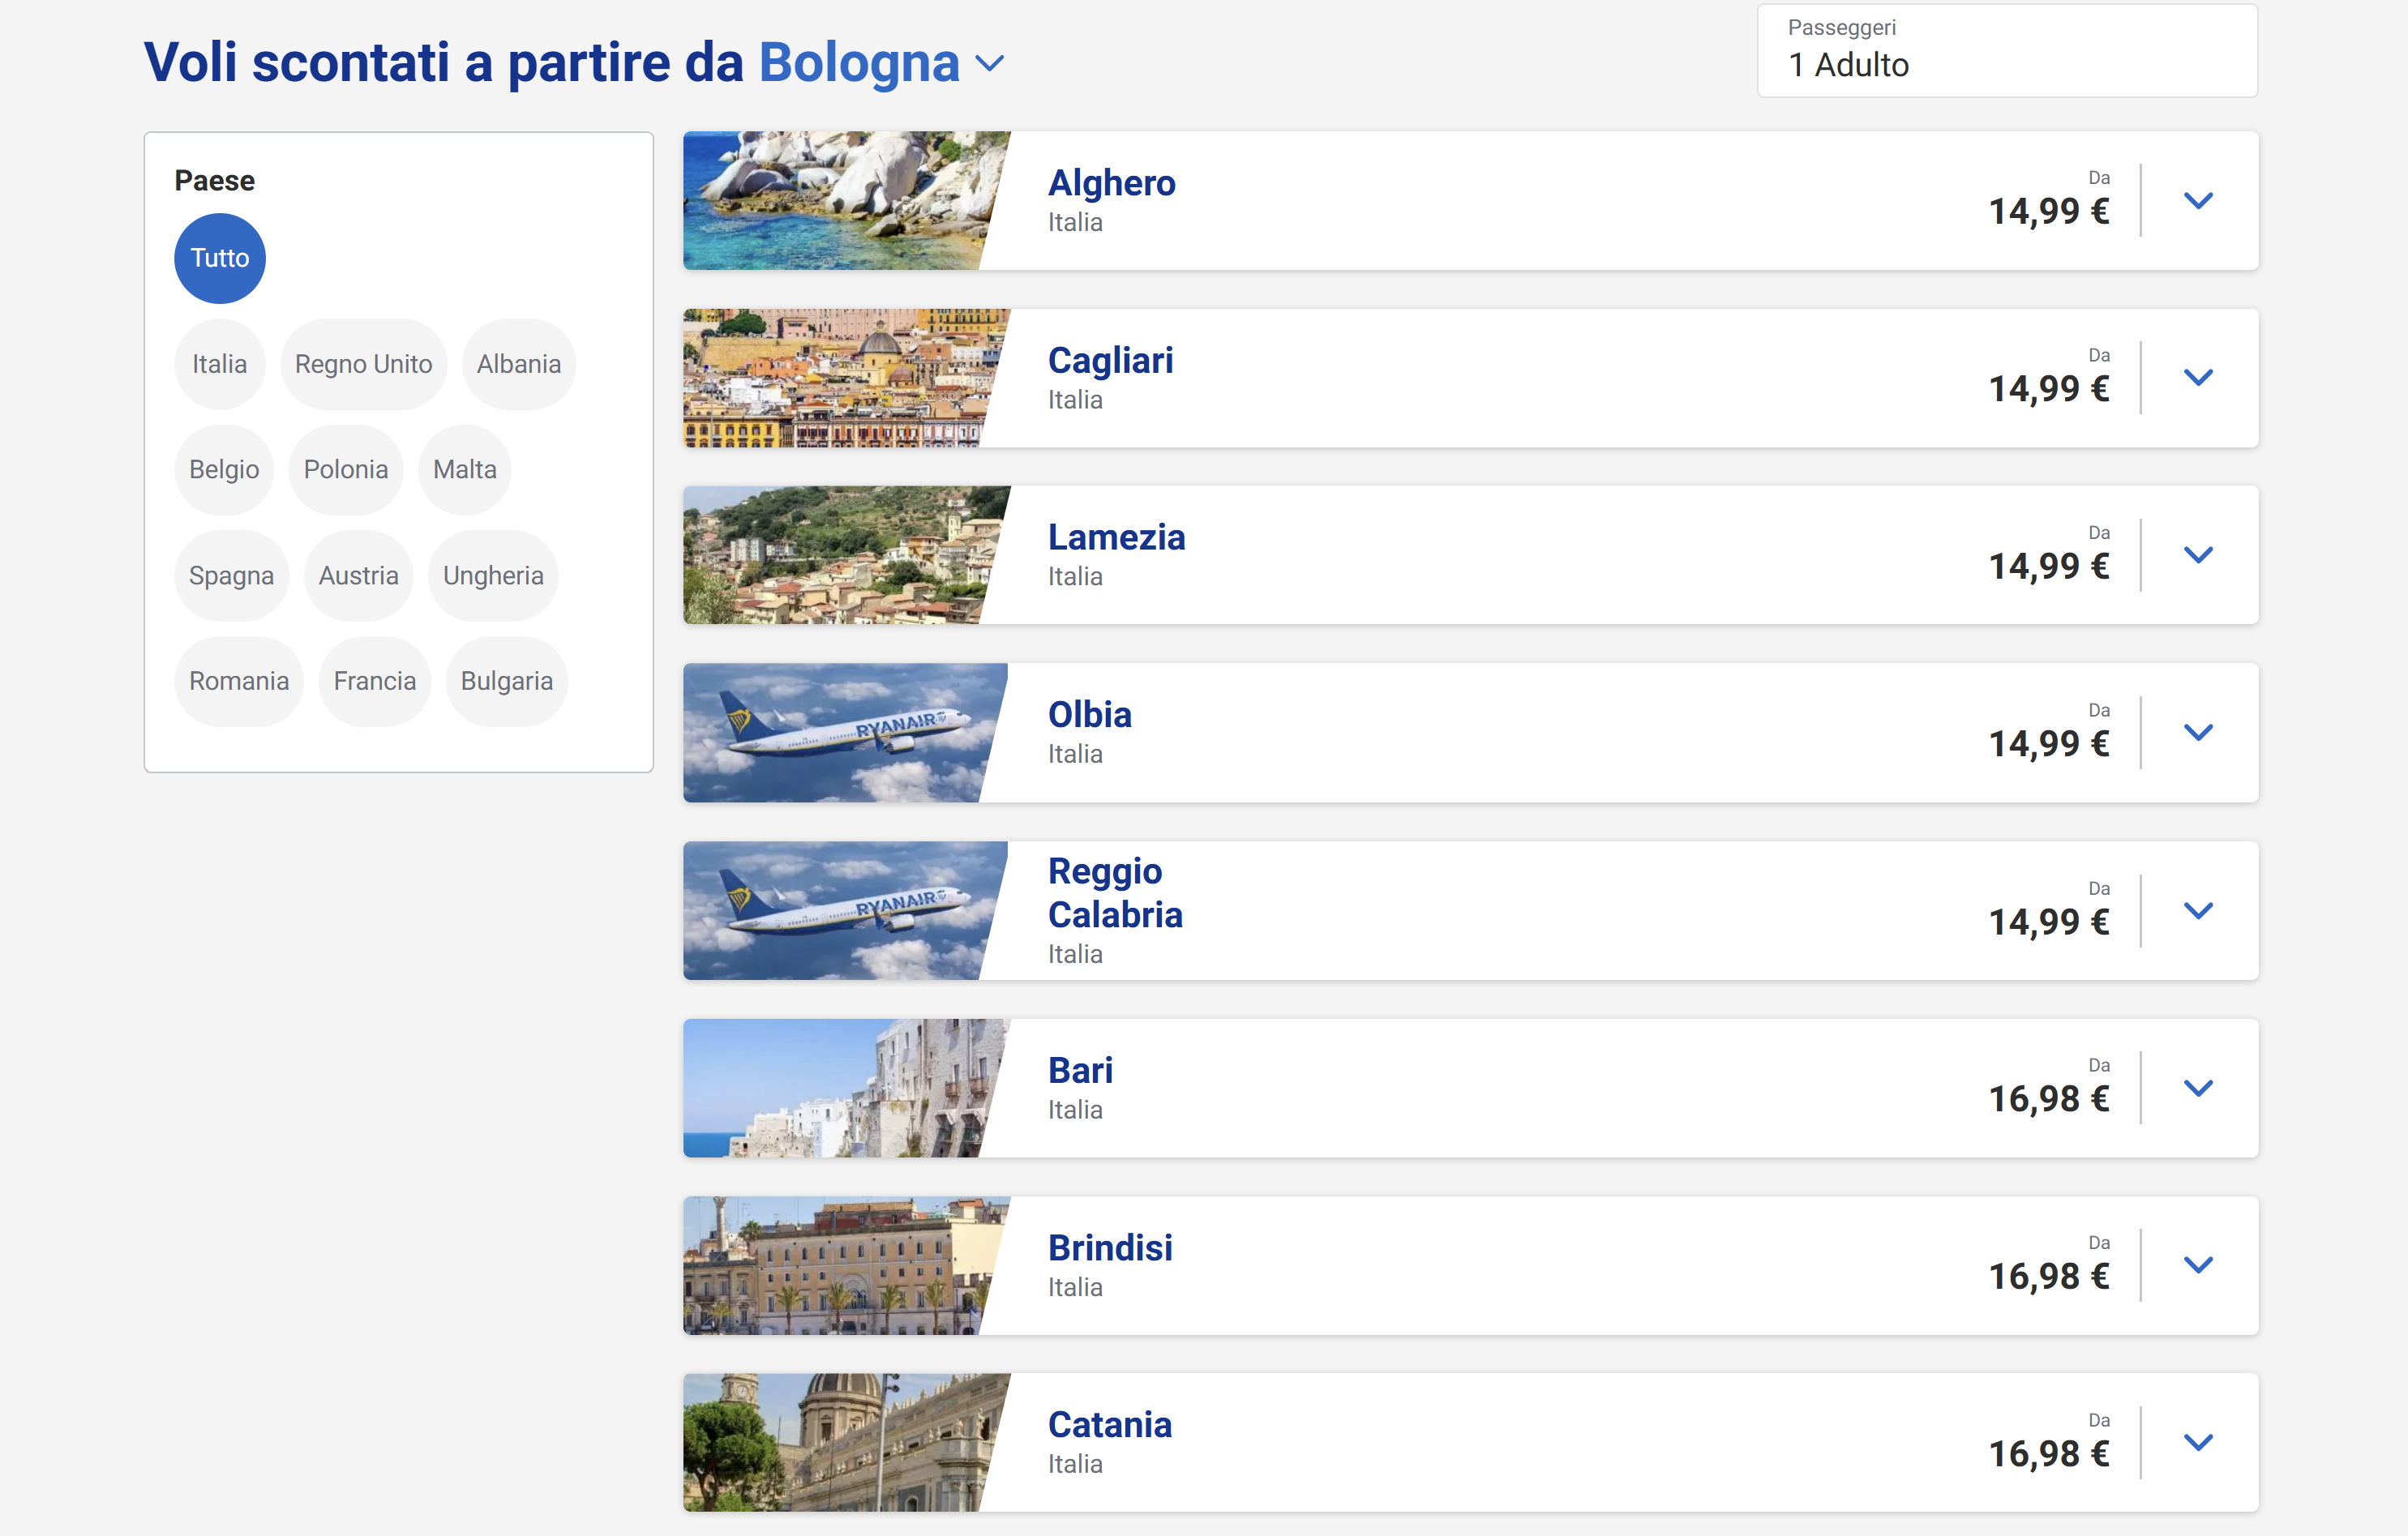The height and width of the screenshot is (1536, 2408).
Task: Open the Alghero destination link
Action: pyautogui.click(x=1111, y=183)
